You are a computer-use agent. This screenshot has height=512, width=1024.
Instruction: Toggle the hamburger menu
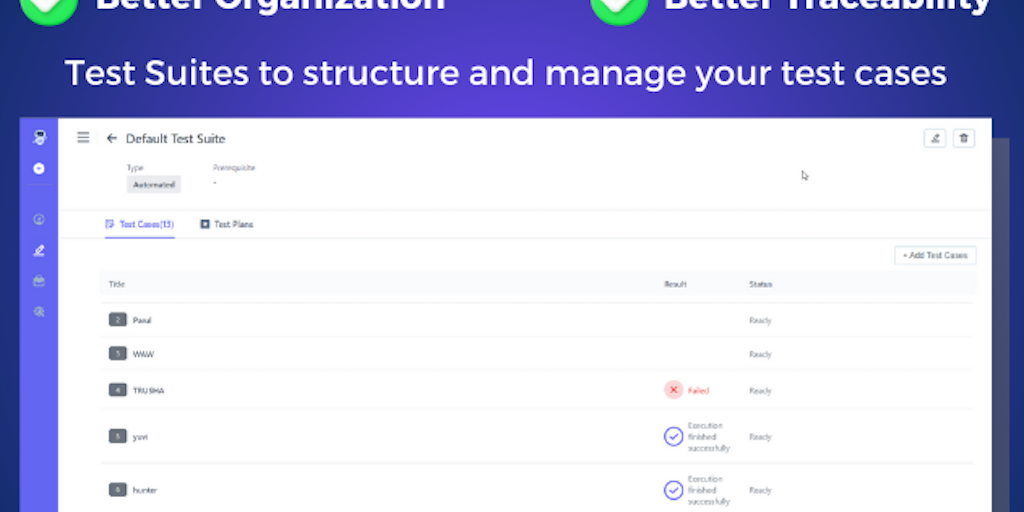[83, 138]
